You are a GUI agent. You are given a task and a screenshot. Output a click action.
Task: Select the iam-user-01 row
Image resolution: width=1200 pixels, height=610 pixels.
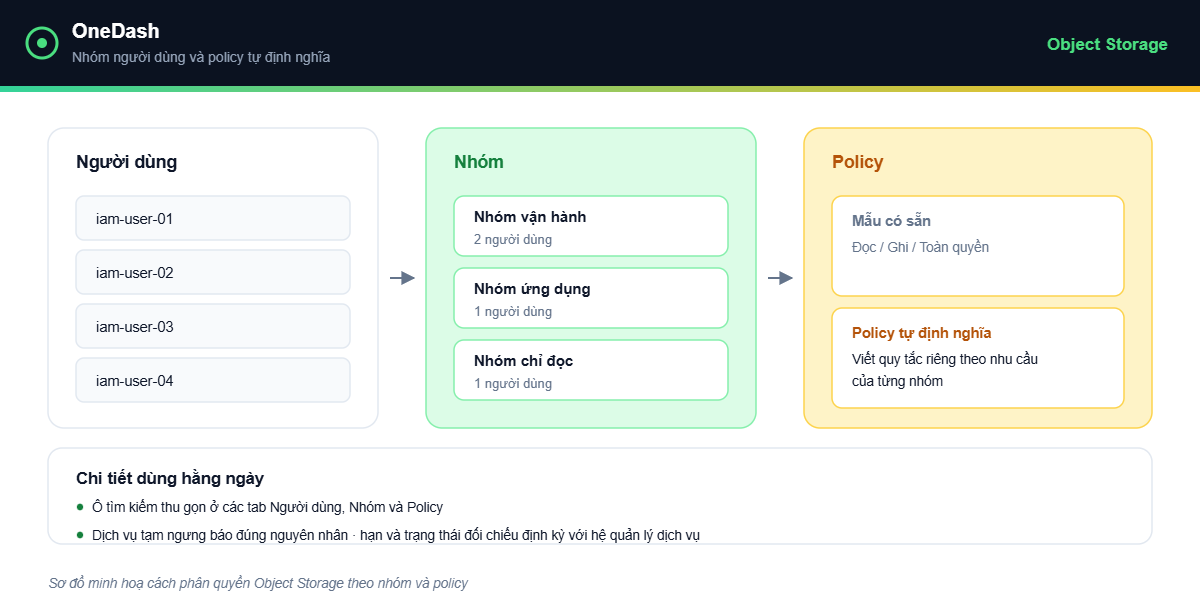(213, 218)
